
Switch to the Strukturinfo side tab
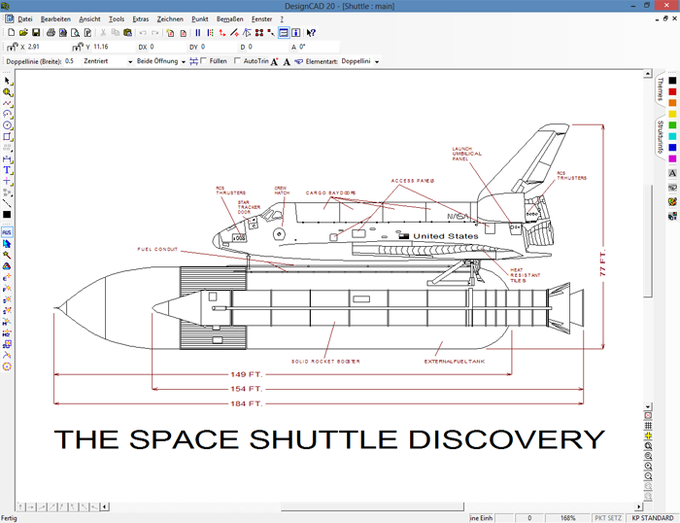660,137
